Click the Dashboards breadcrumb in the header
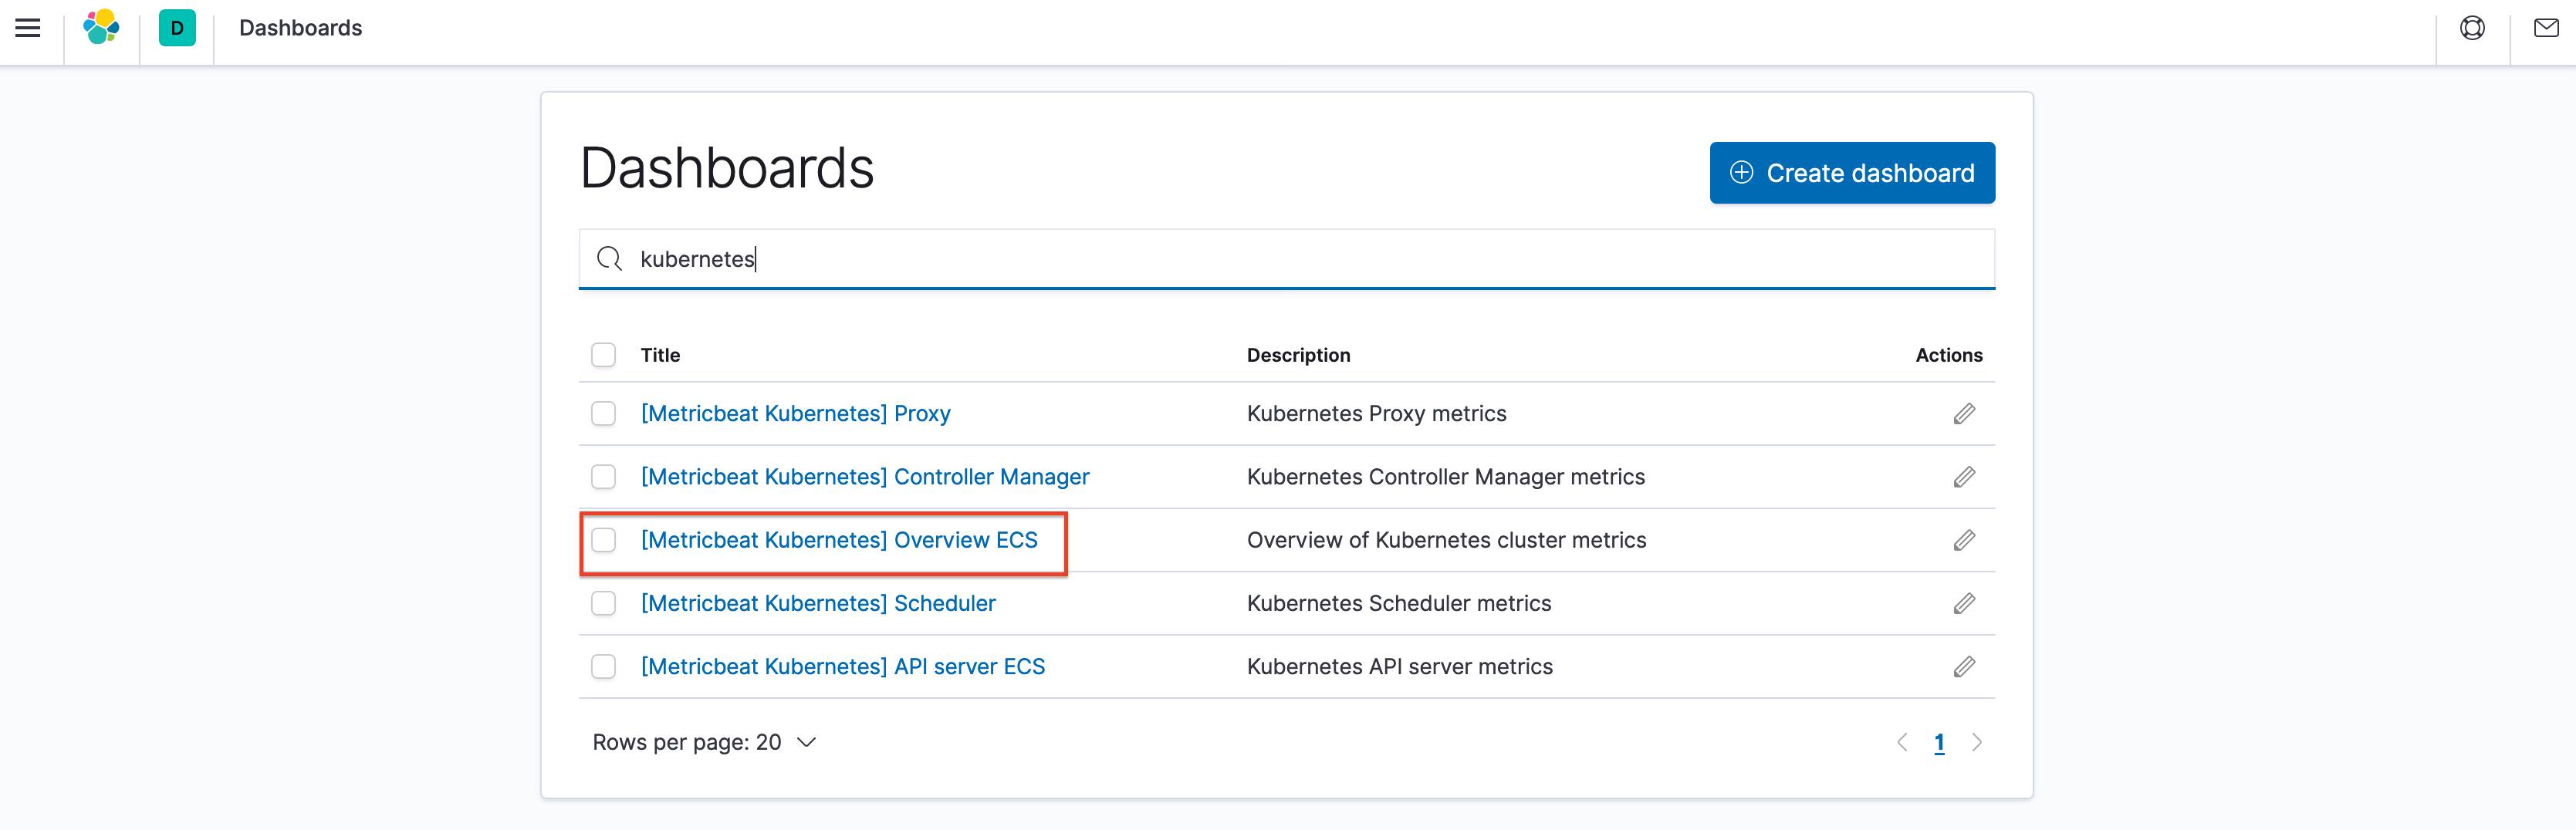 coord(299,28)
